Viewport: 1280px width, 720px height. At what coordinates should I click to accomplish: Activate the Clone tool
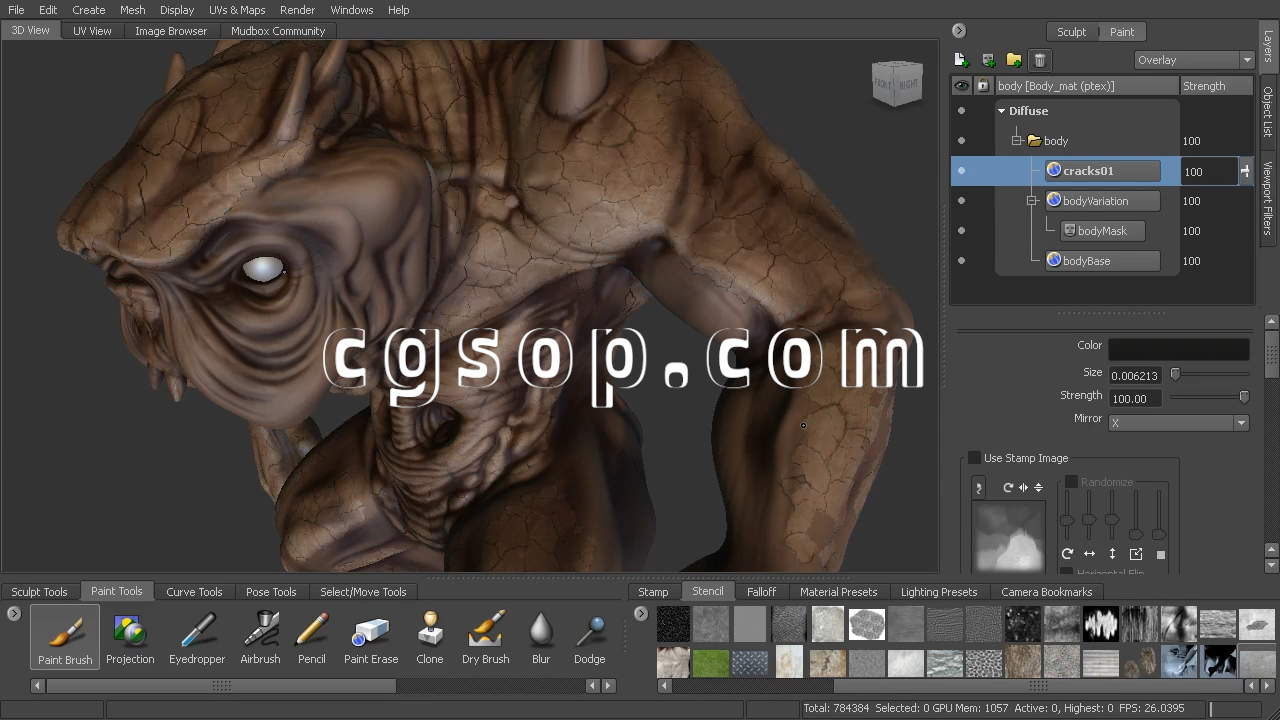coord(429,637)
